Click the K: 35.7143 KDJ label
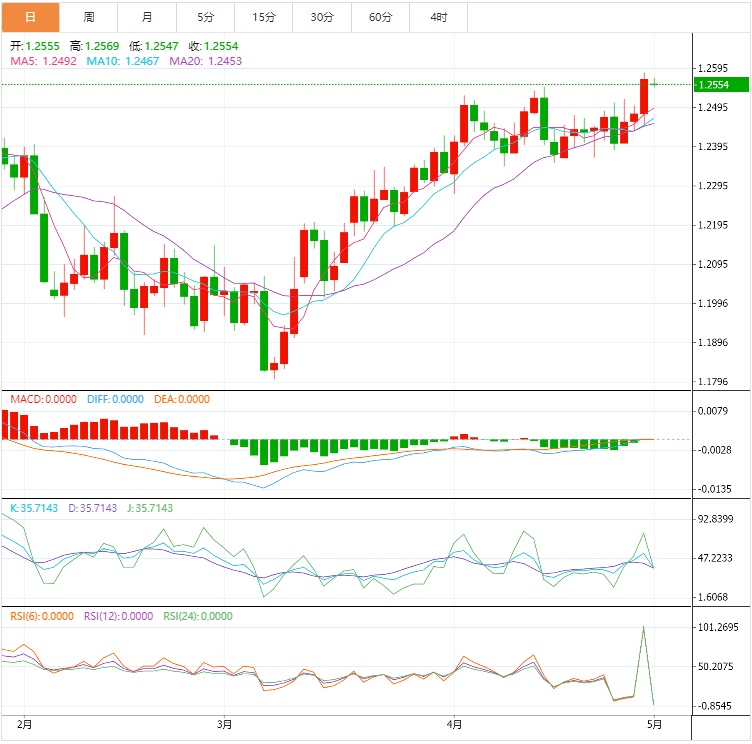The width and height of the screenshot is (752, 744). coord(35,508)
